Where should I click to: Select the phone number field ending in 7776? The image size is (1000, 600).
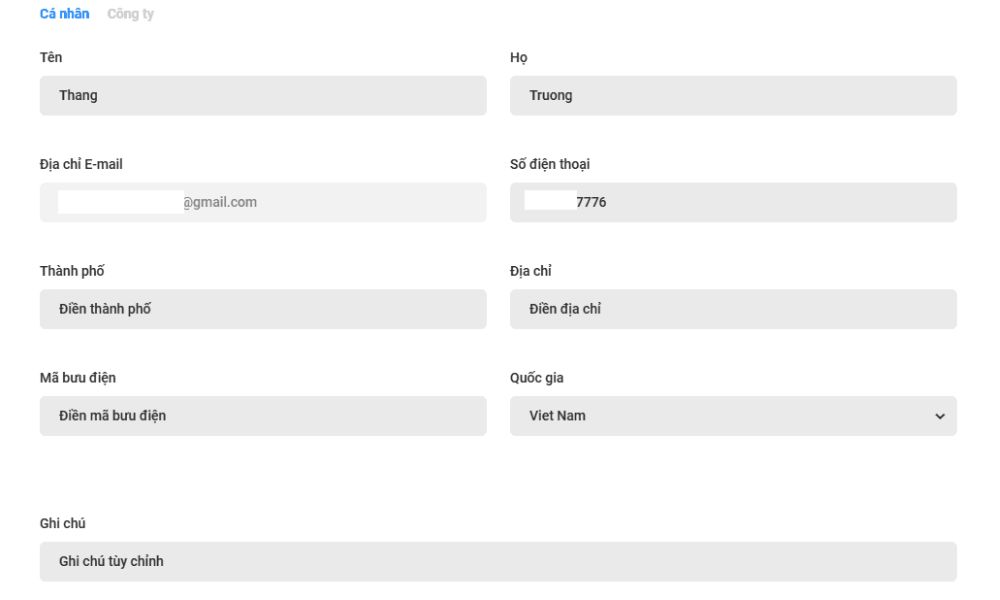click(733, 202)
